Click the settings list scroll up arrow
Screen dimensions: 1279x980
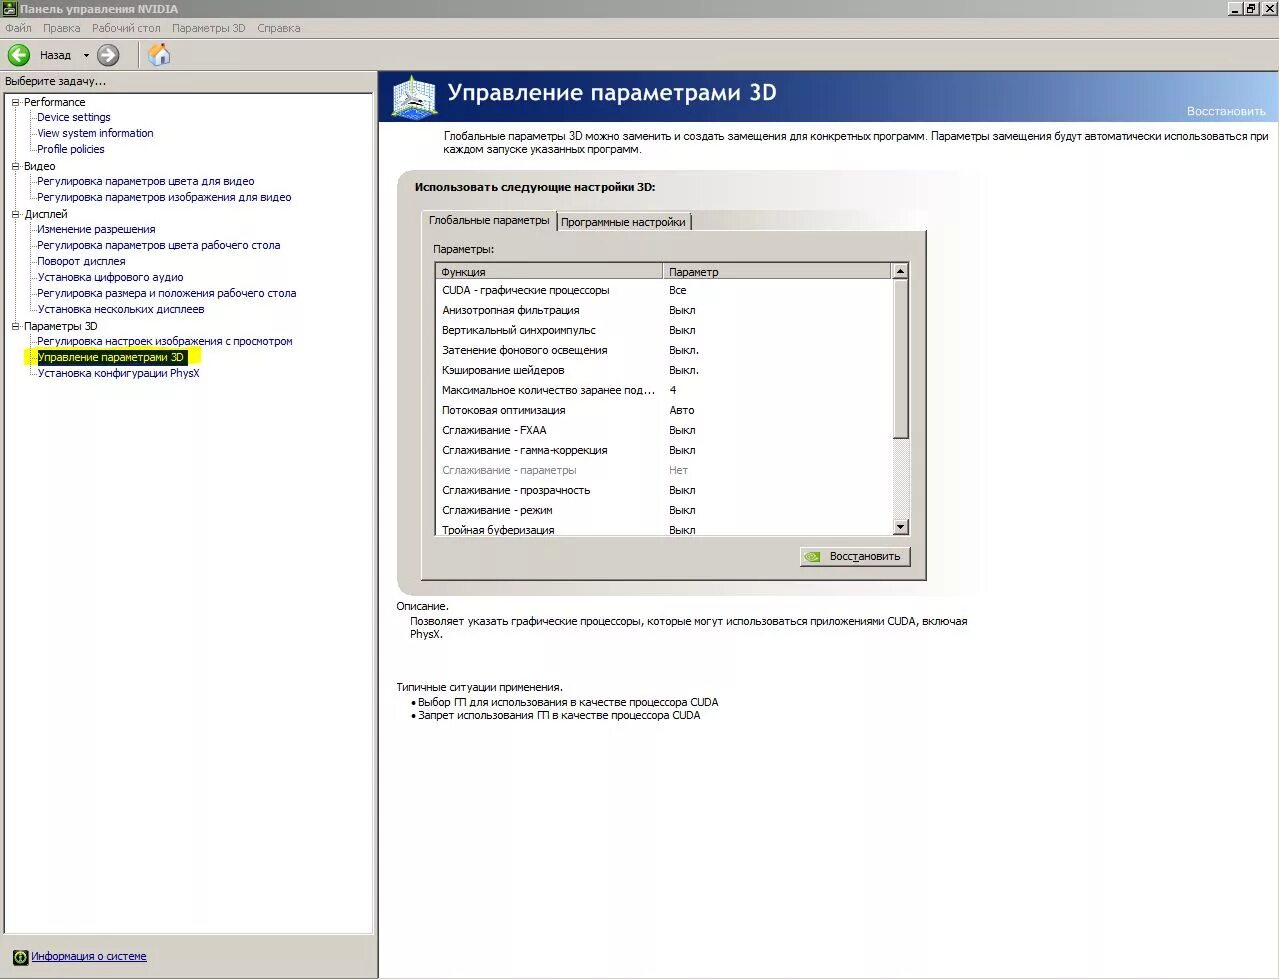tap(900, 271)
